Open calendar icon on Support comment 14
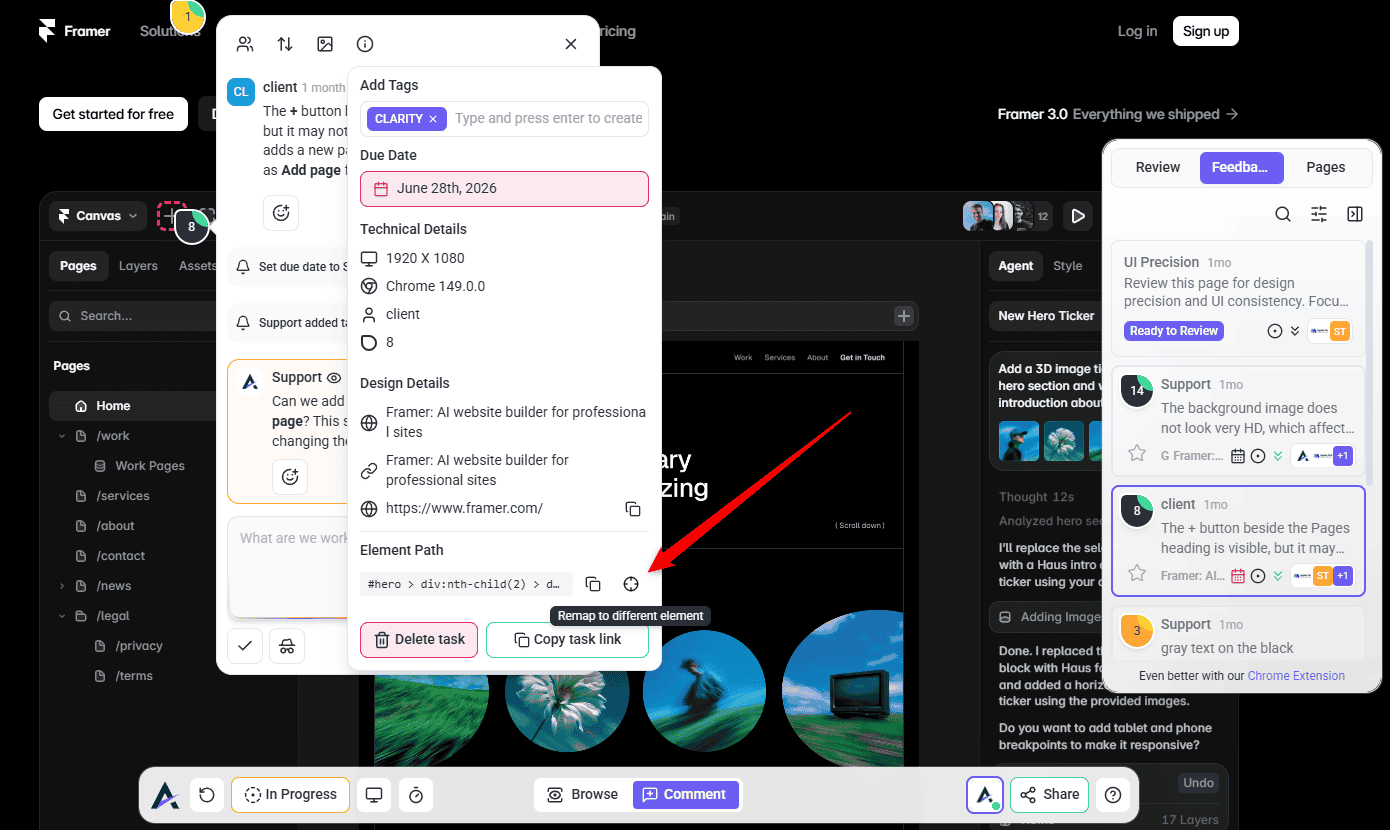 coord(1238,456)
